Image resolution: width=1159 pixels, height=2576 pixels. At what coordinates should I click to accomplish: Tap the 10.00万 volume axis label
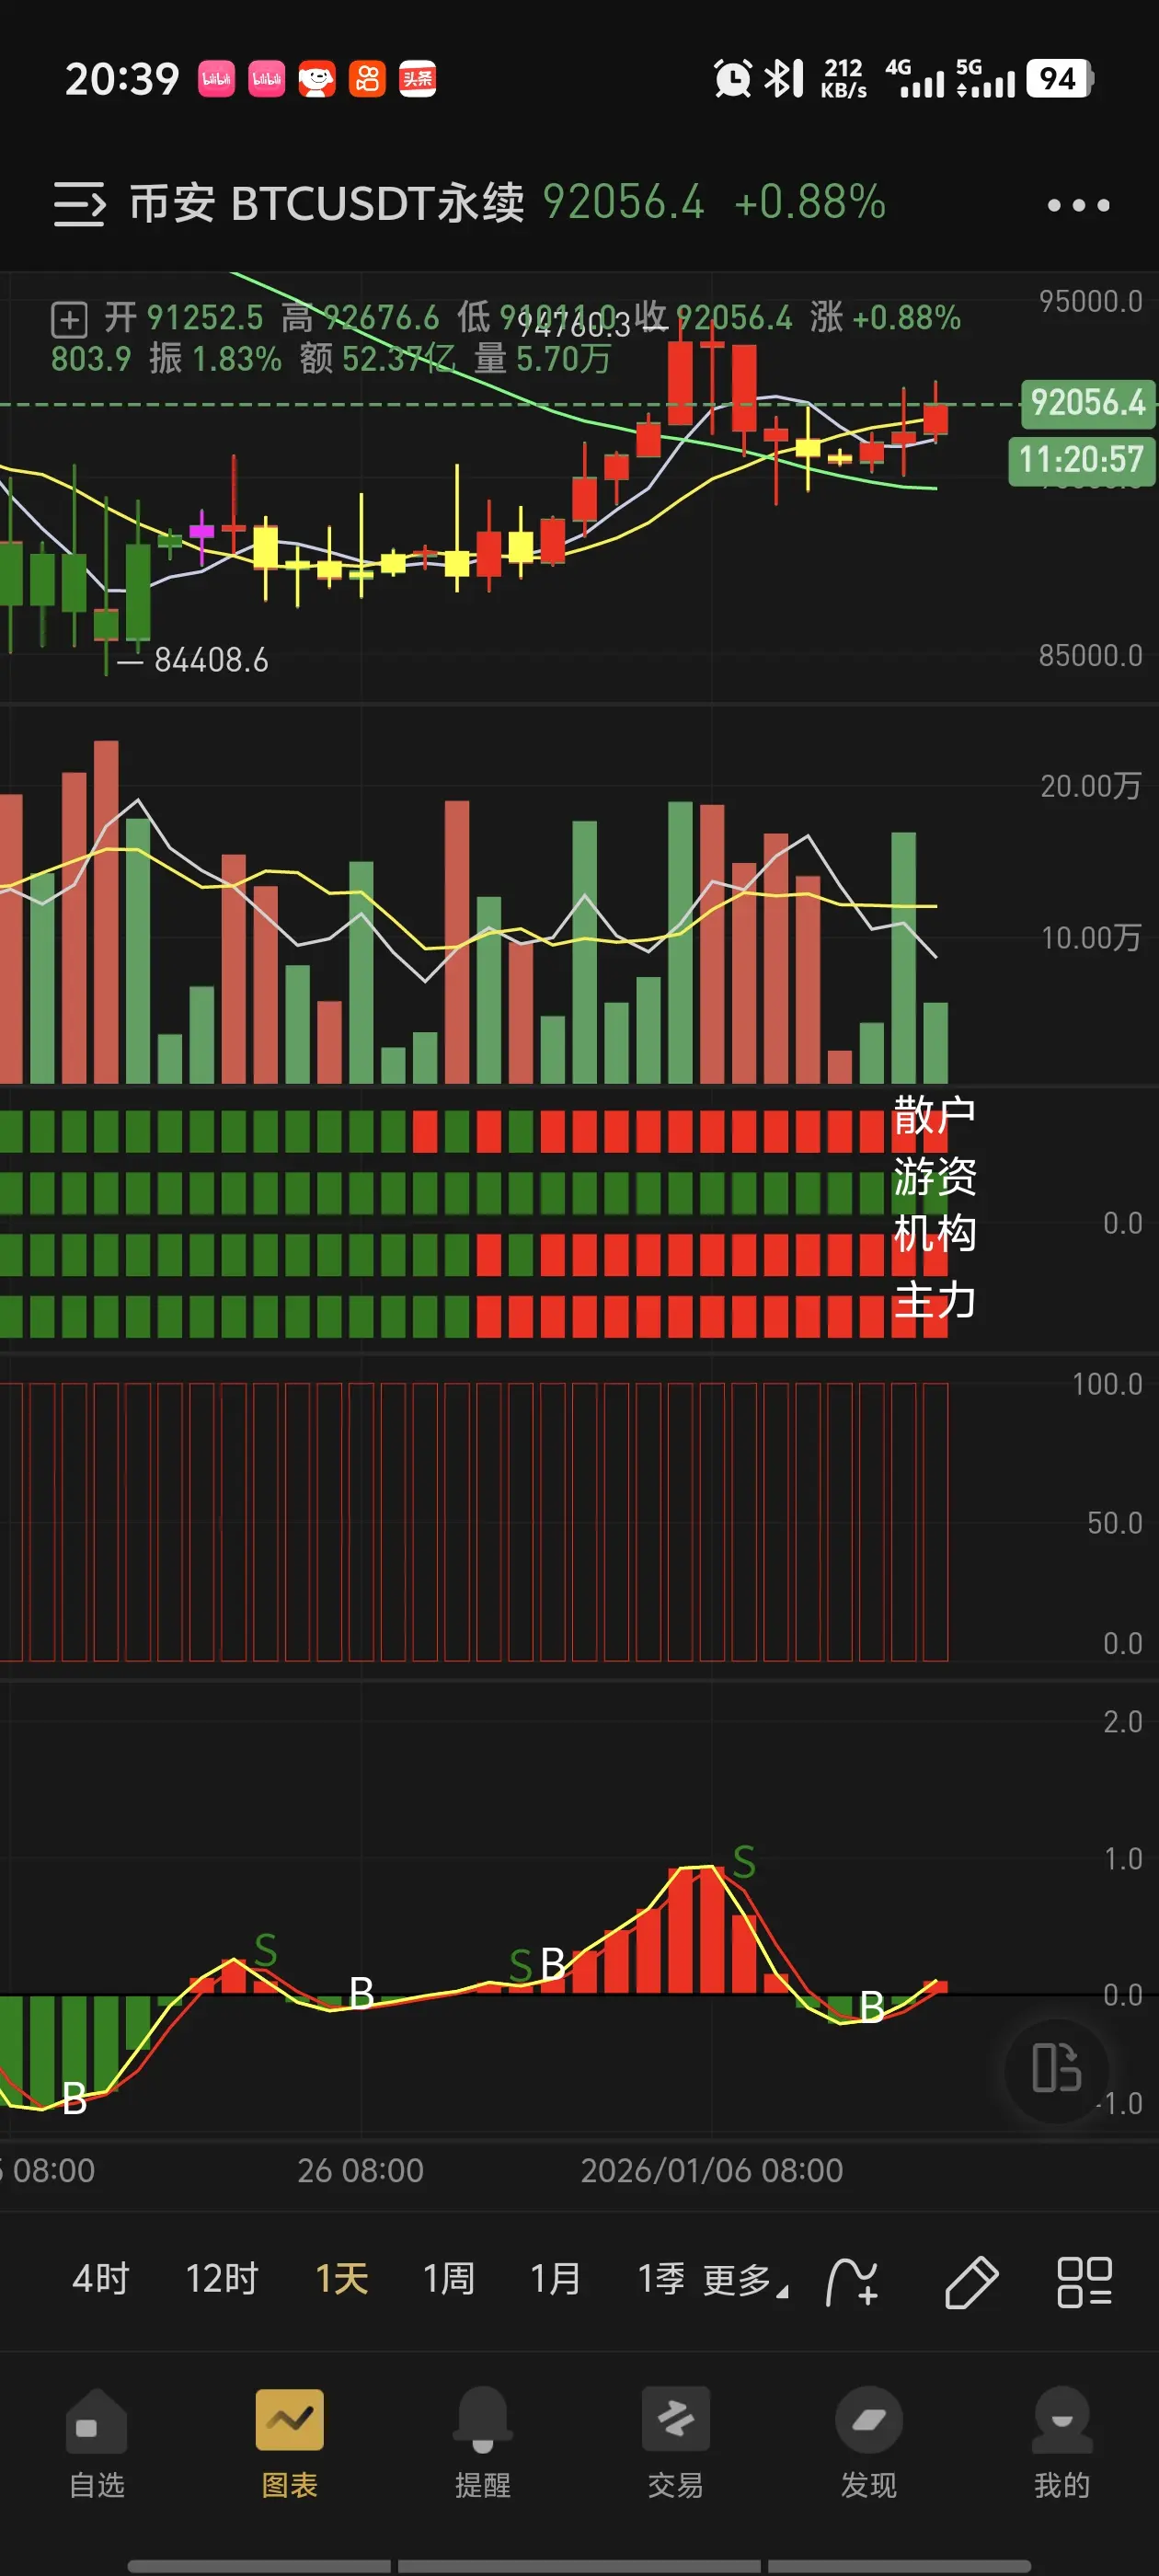pyautogui.click(x=1091, y=938)
